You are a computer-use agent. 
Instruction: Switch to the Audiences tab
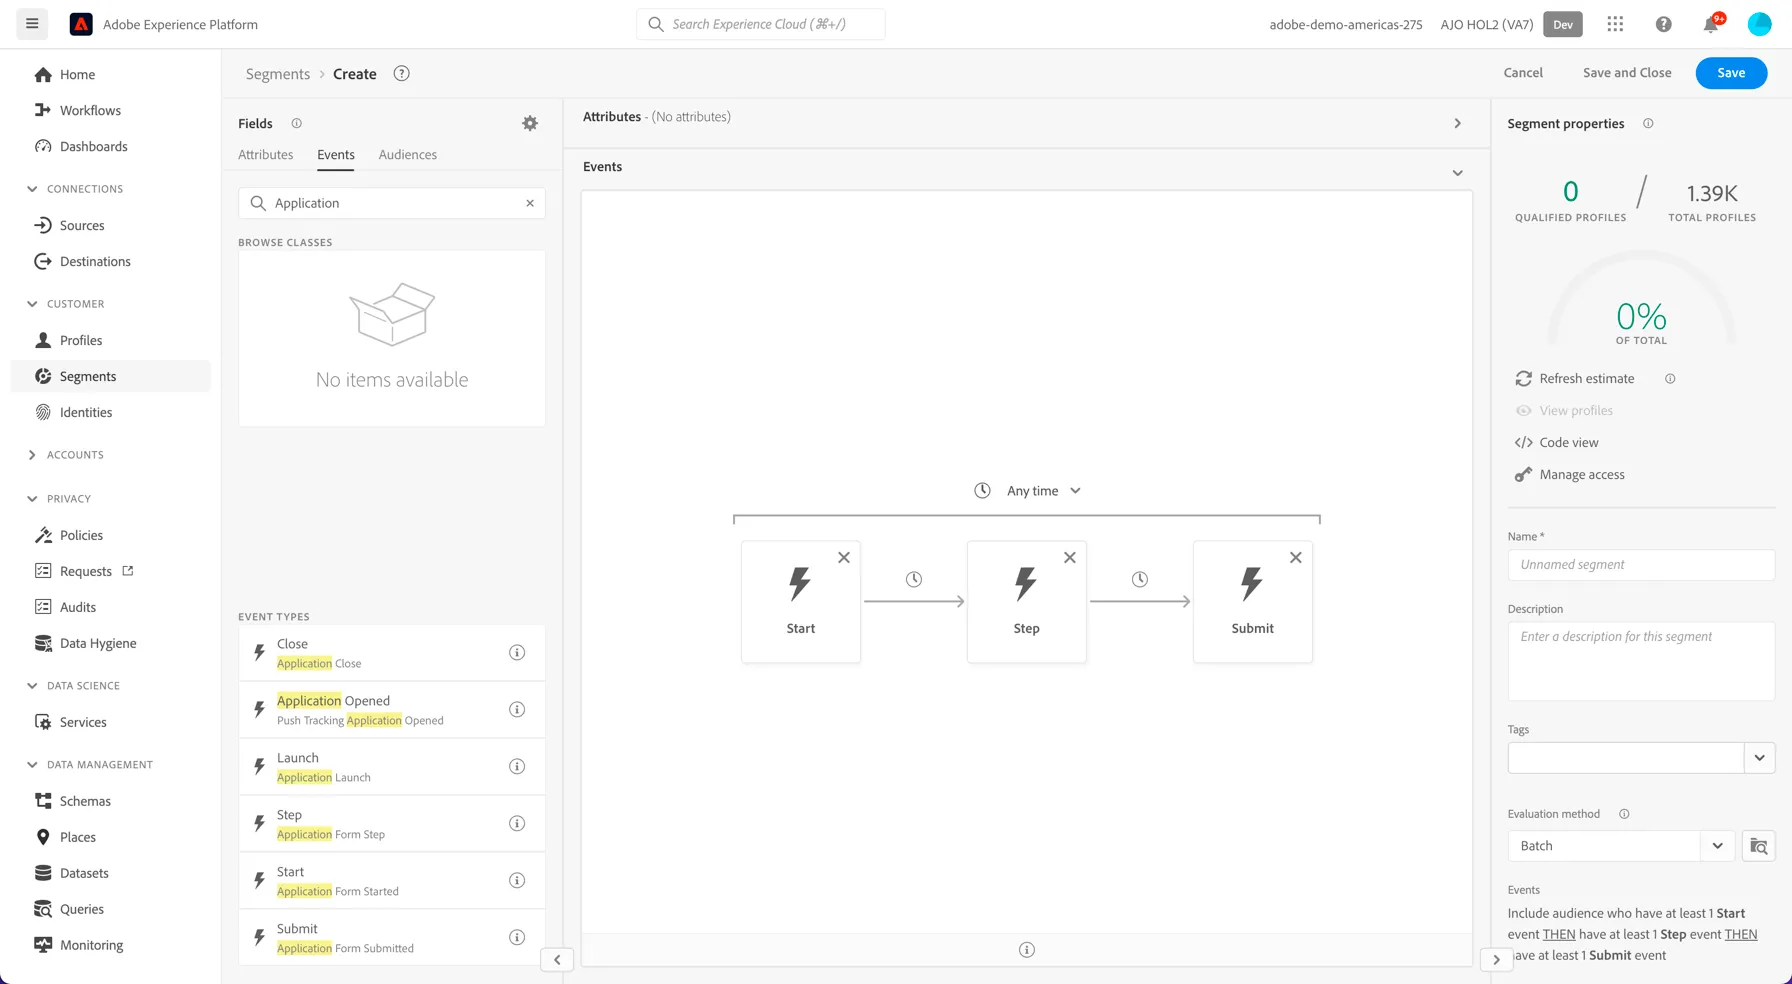pyautogui.click(x=408, y=154)
